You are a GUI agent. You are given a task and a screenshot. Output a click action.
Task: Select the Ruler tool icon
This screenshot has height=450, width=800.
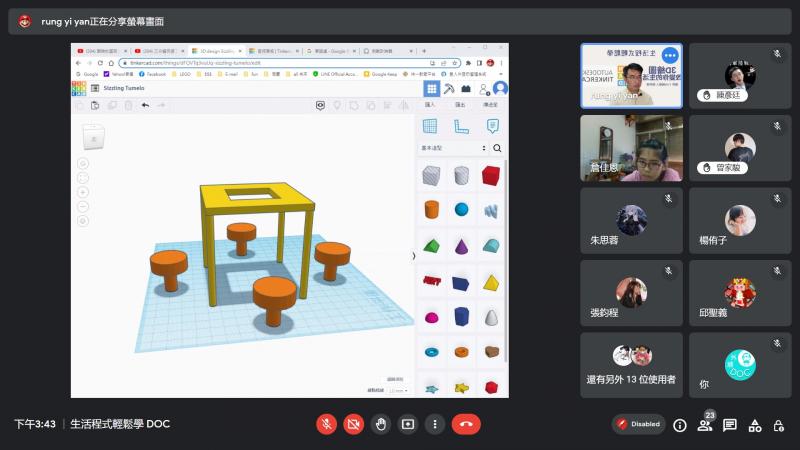[461, 126]
